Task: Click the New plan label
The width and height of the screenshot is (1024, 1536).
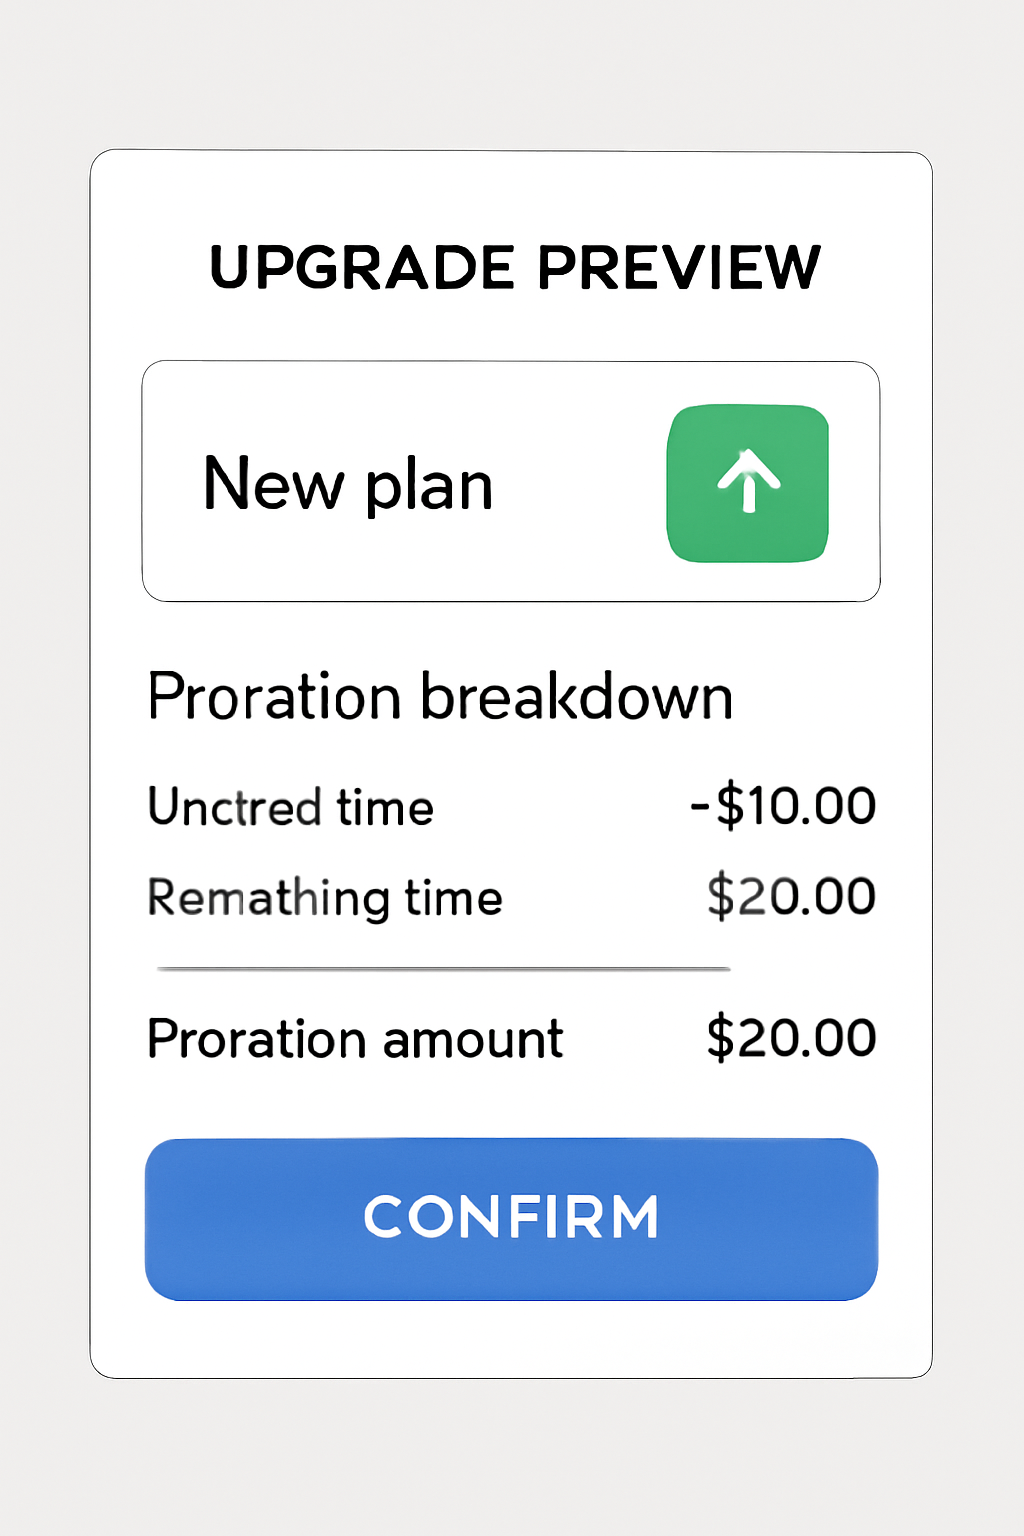Action: (347, 483)
